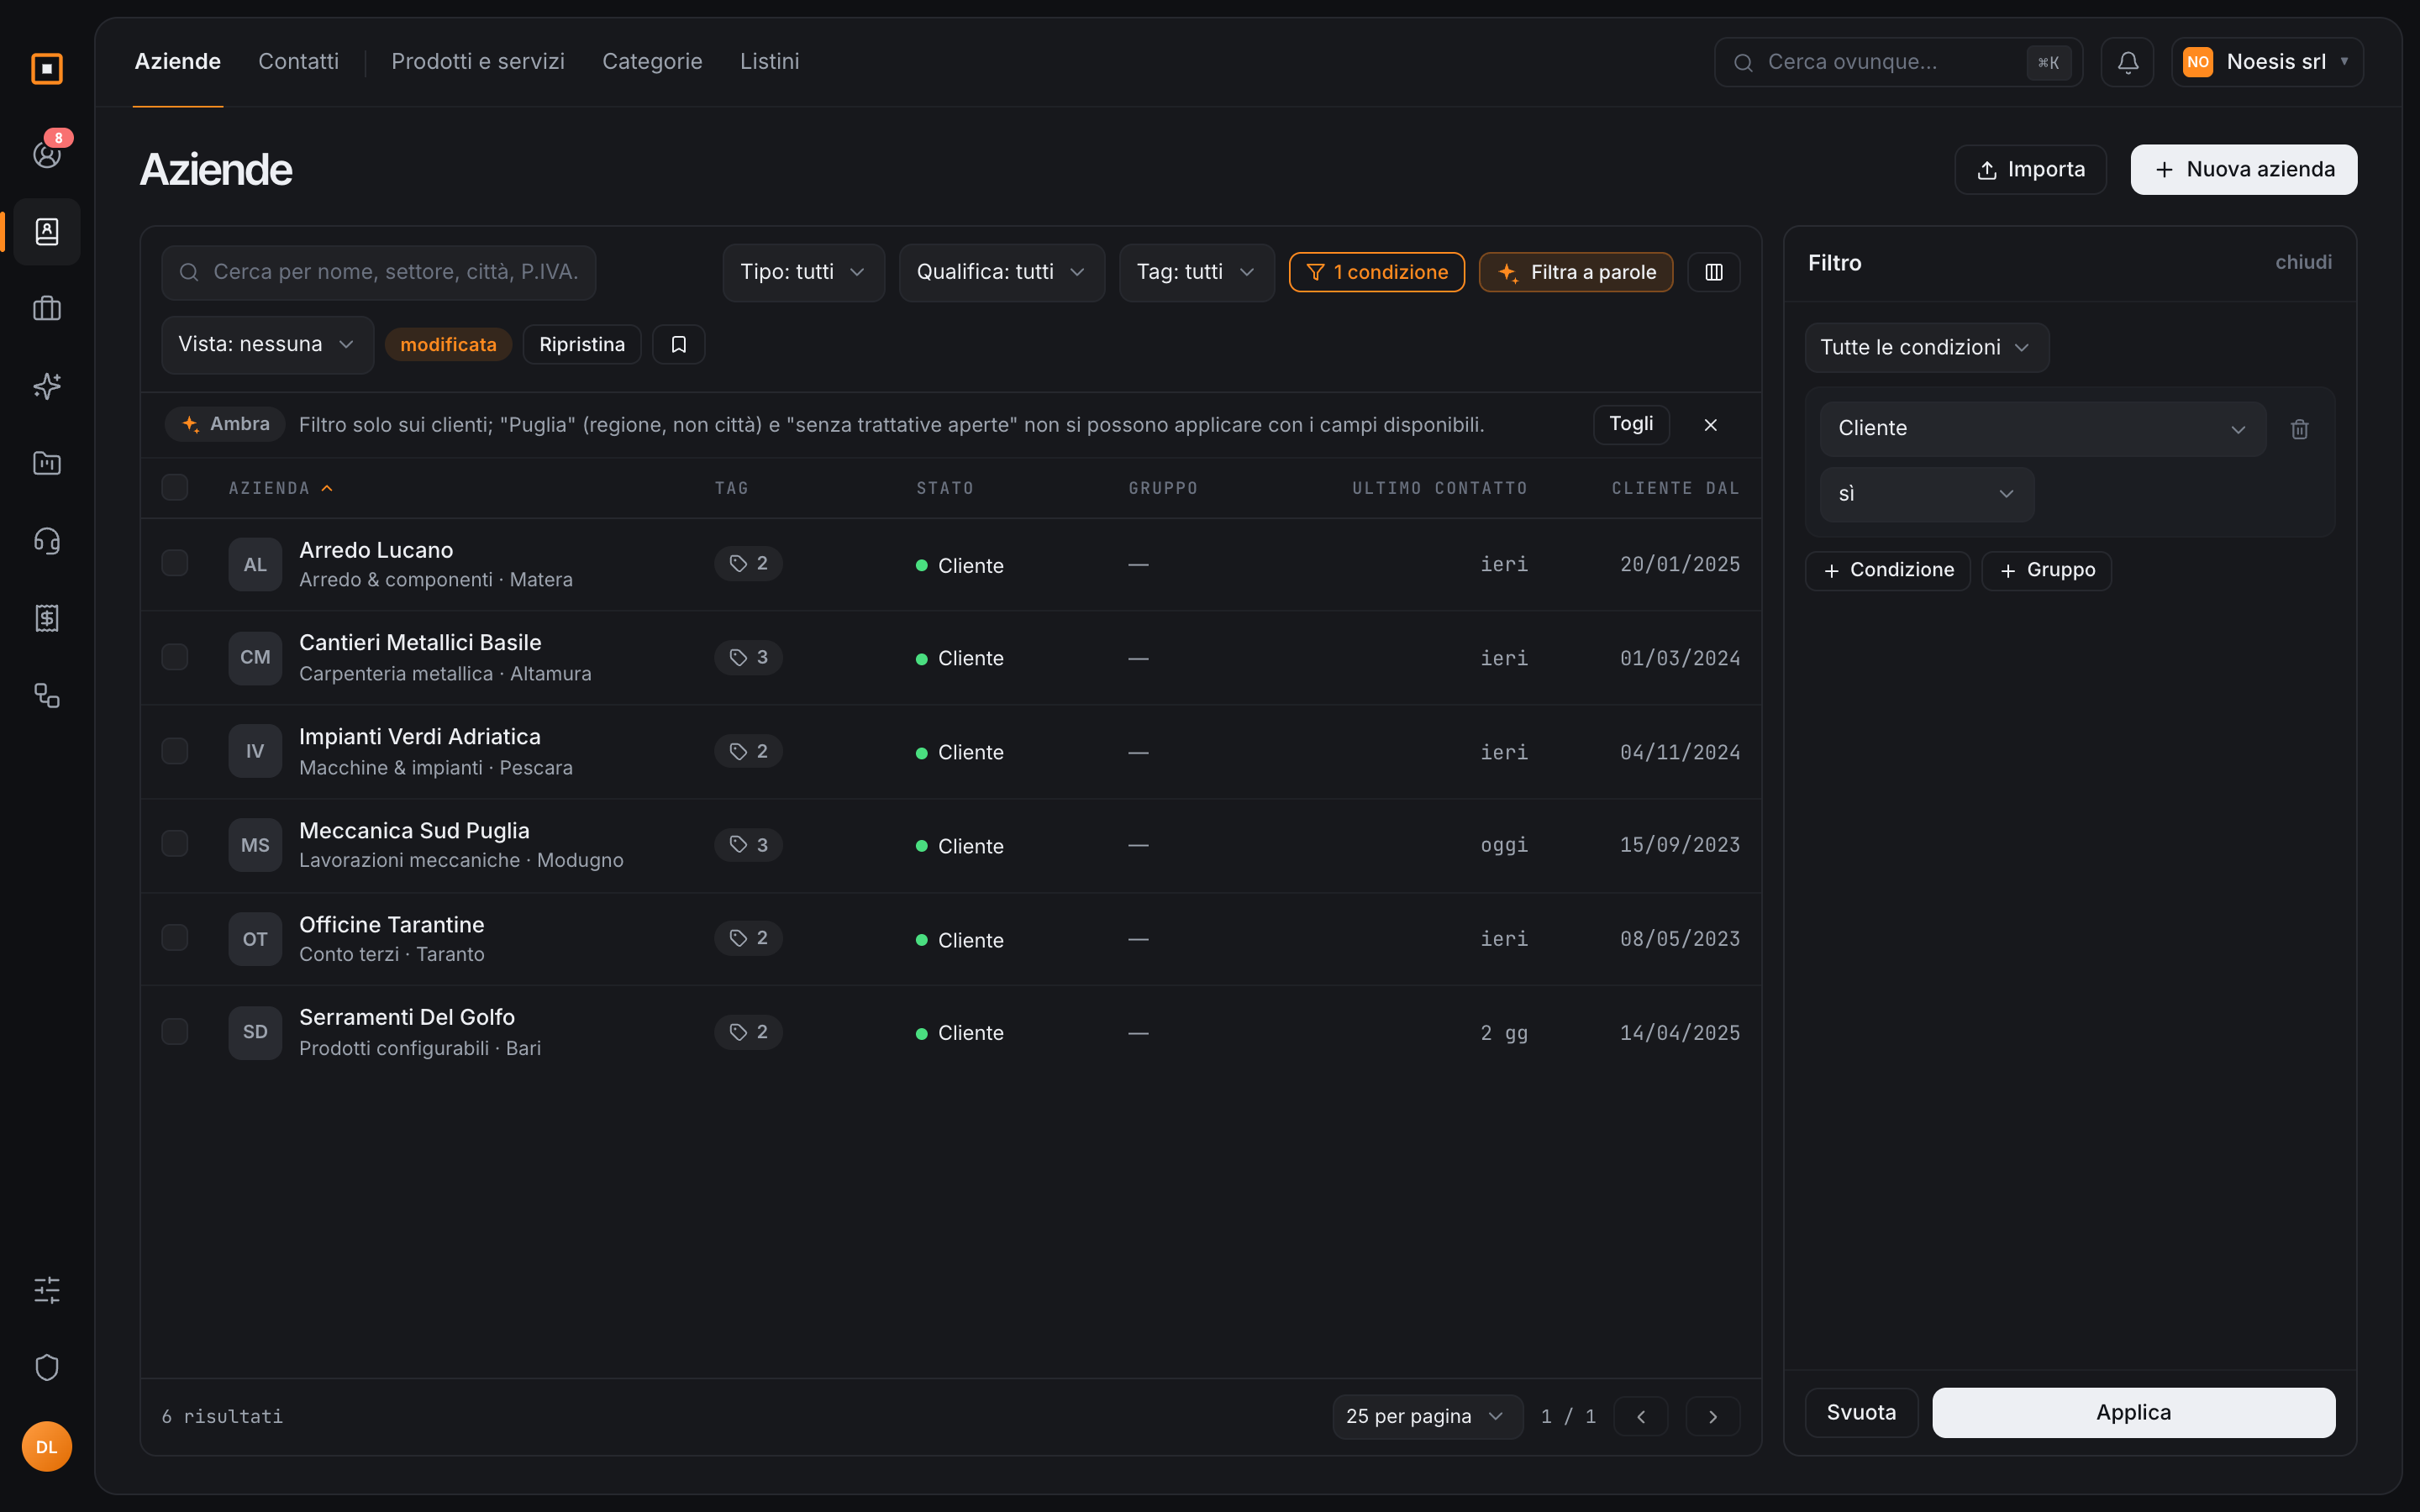Open the Tipo: tutti dropdown

[x=803, y=272]
